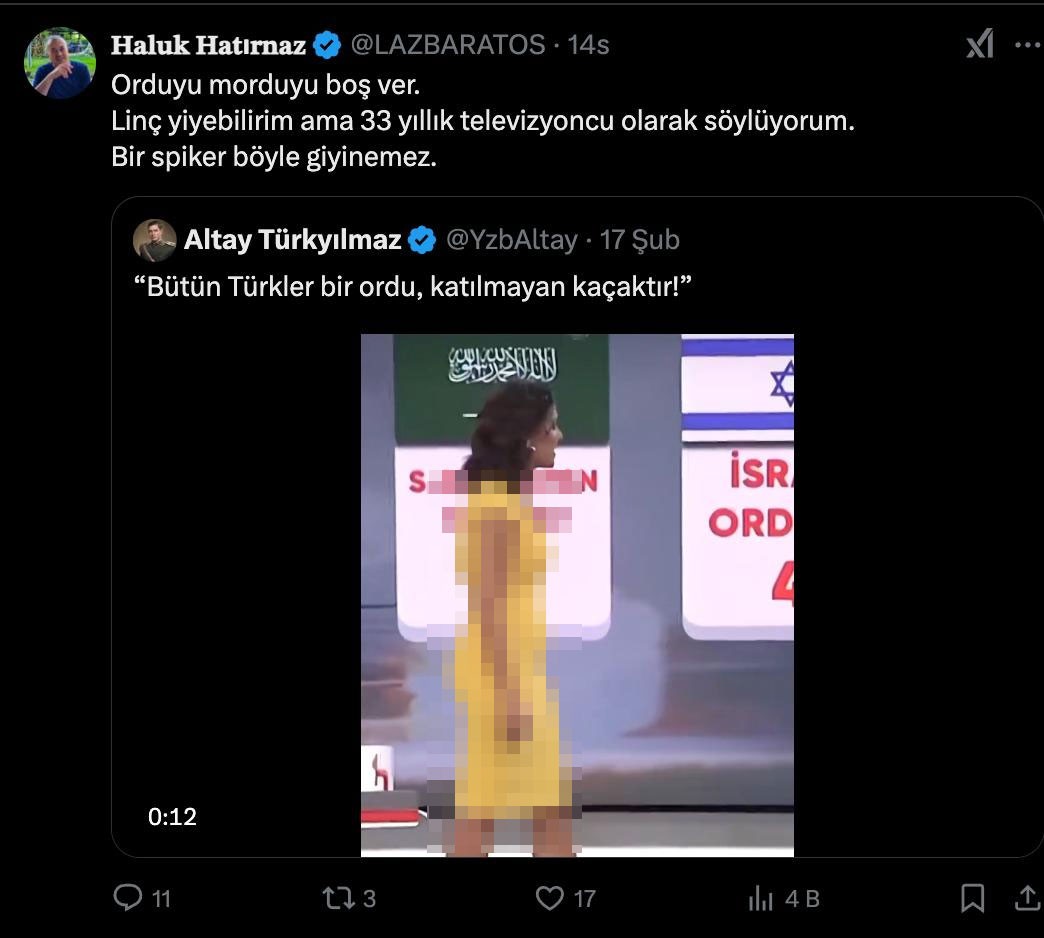This screenshot has width=1044, height=938.
Task: Click the 14s timestamp of tweet
Action: click(x=588, y=45)
